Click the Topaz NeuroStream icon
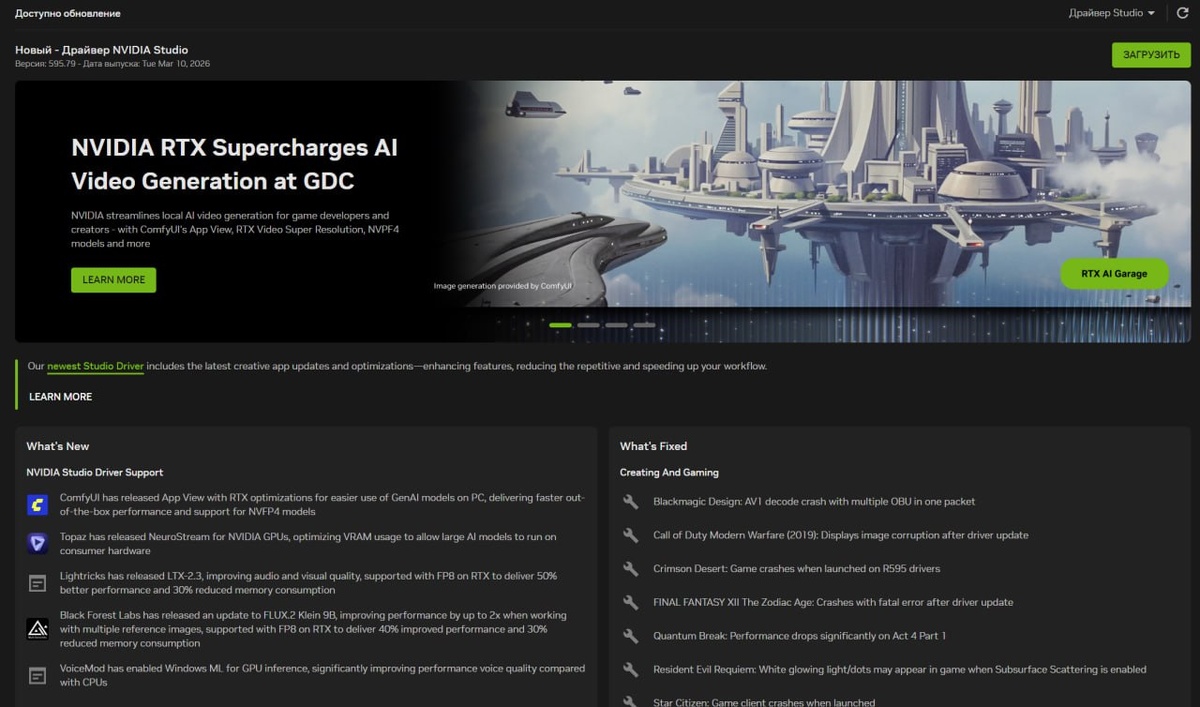This screenshot has height=707, width=1200. (x=37, y=544)
